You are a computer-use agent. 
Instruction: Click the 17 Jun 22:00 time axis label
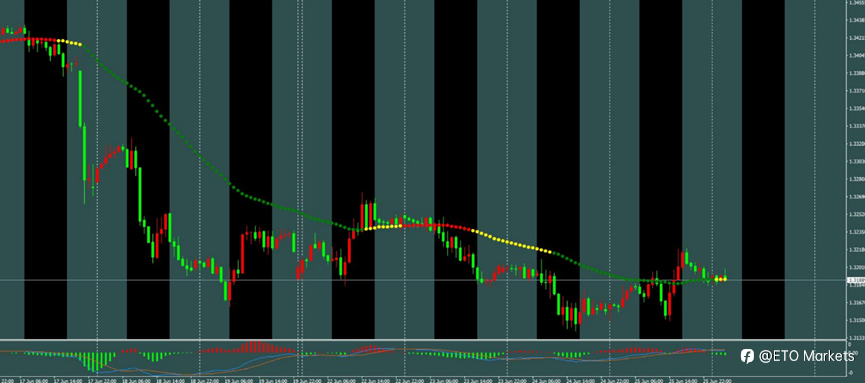point(103,380)
